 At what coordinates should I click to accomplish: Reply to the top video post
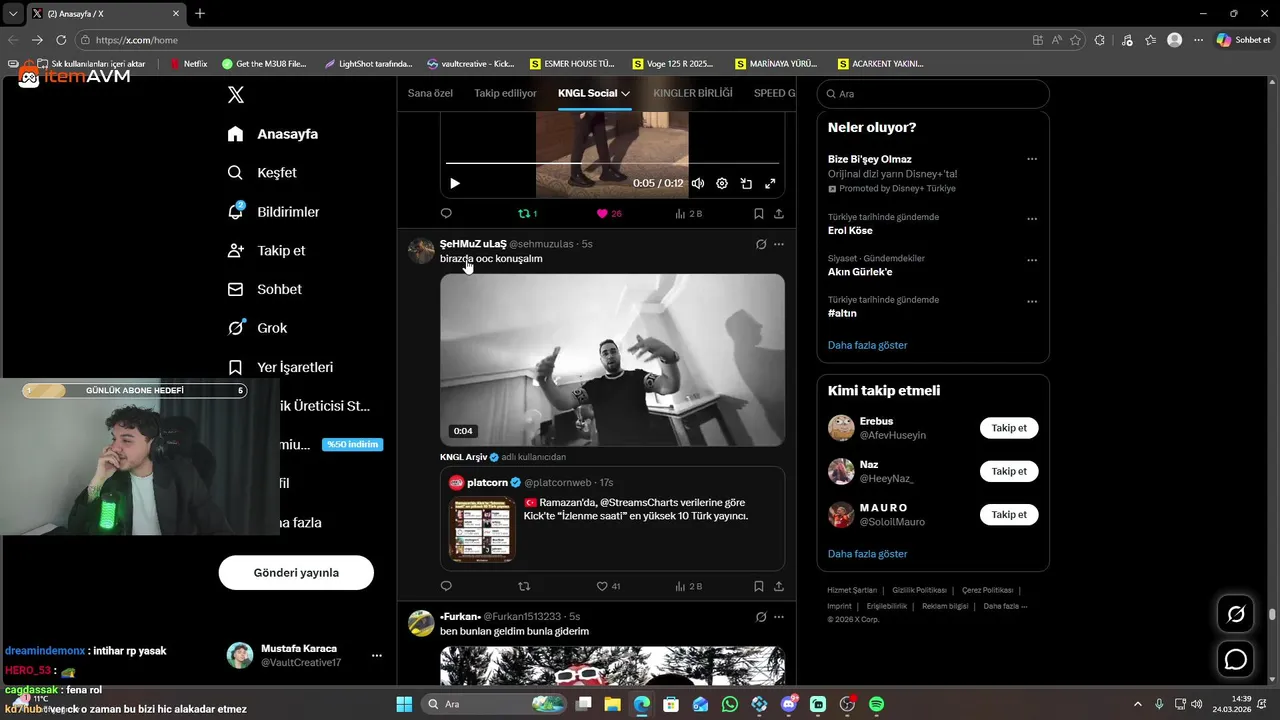pos(446,213)
